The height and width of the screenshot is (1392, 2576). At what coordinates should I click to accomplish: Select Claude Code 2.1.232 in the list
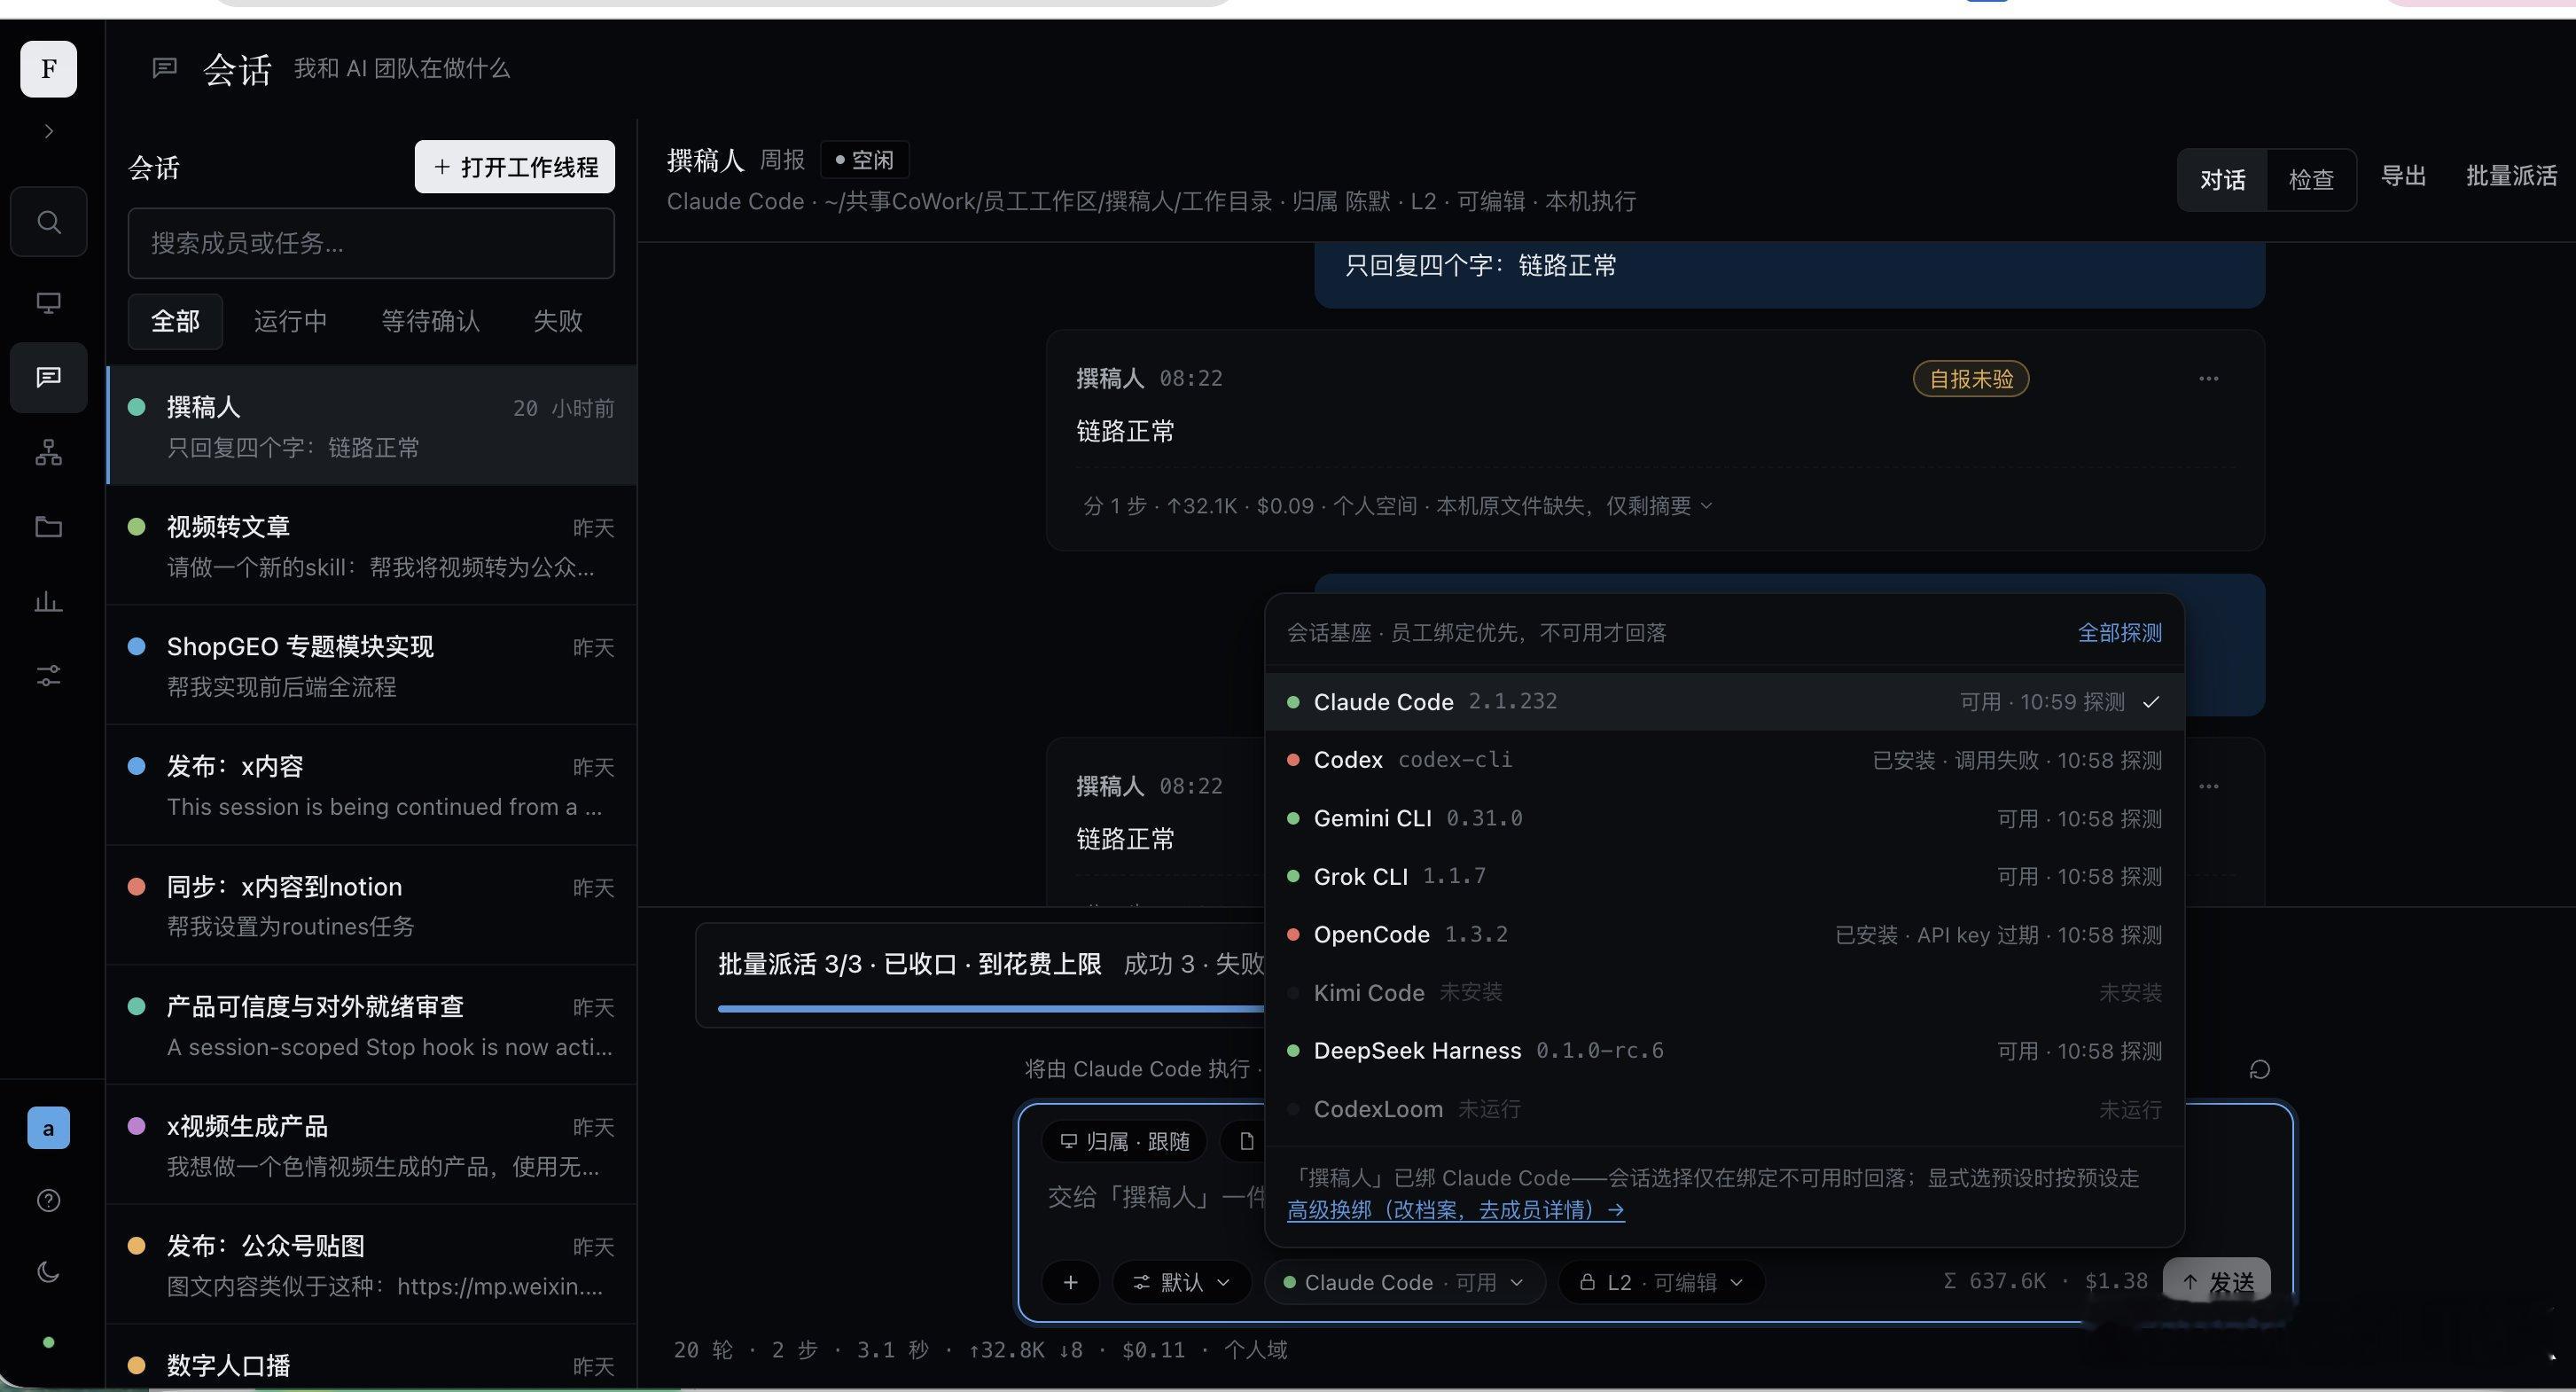pos(1724,702)
